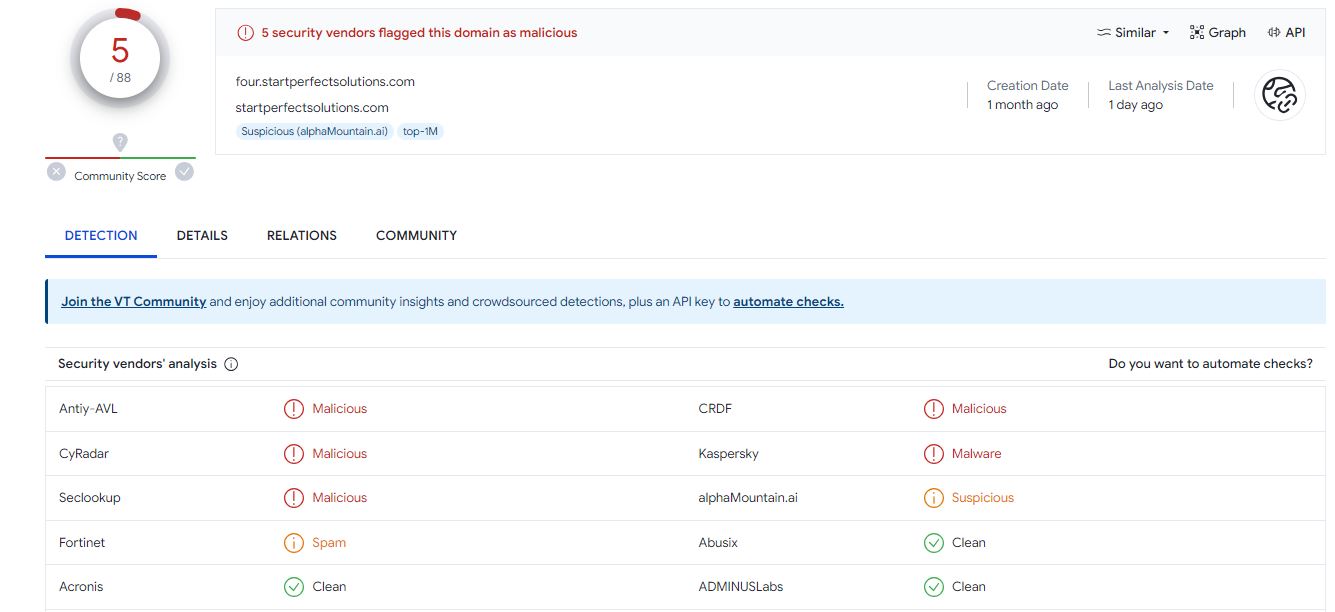
Task: Click the domain category icon beside Last Analysis Date
Action: pyautogui.click(x=1279, y=95)
